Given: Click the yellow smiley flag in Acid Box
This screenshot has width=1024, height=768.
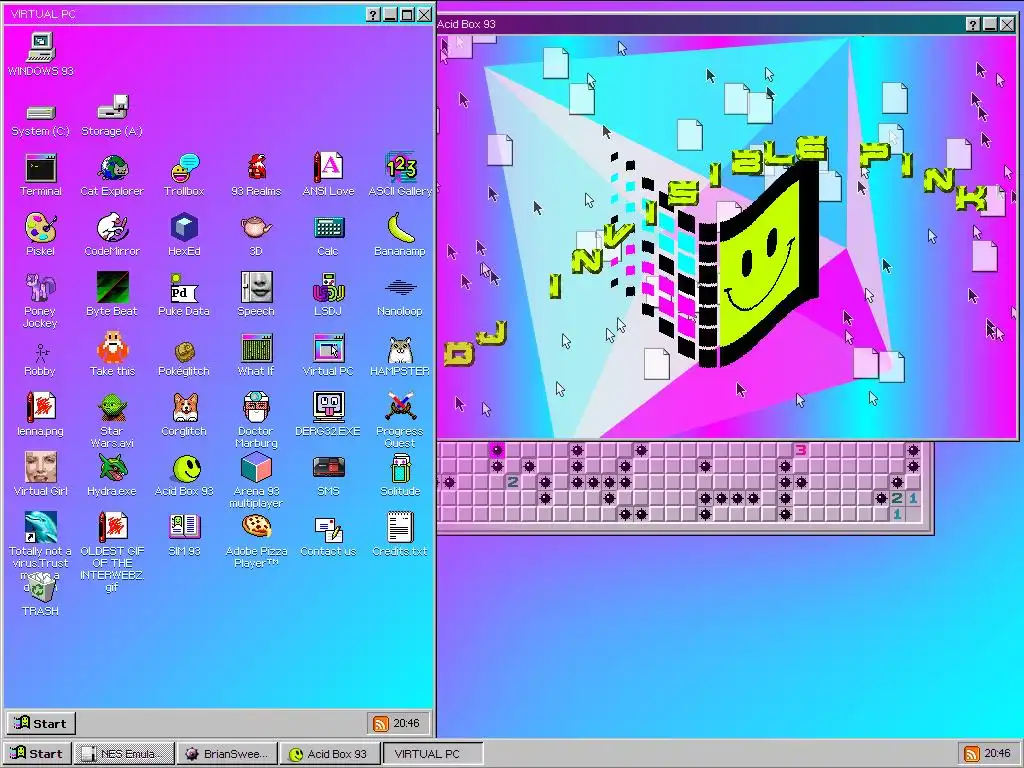Looking at the screenshot, I should [760, 264].
